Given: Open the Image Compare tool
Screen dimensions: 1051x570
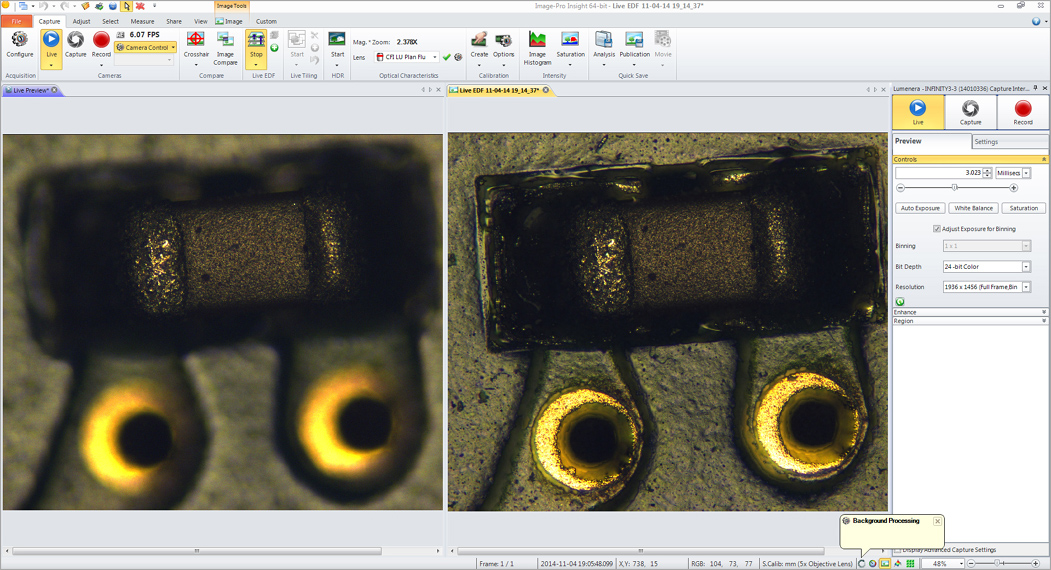Looking at the screenshot, I should pos(225,48).
